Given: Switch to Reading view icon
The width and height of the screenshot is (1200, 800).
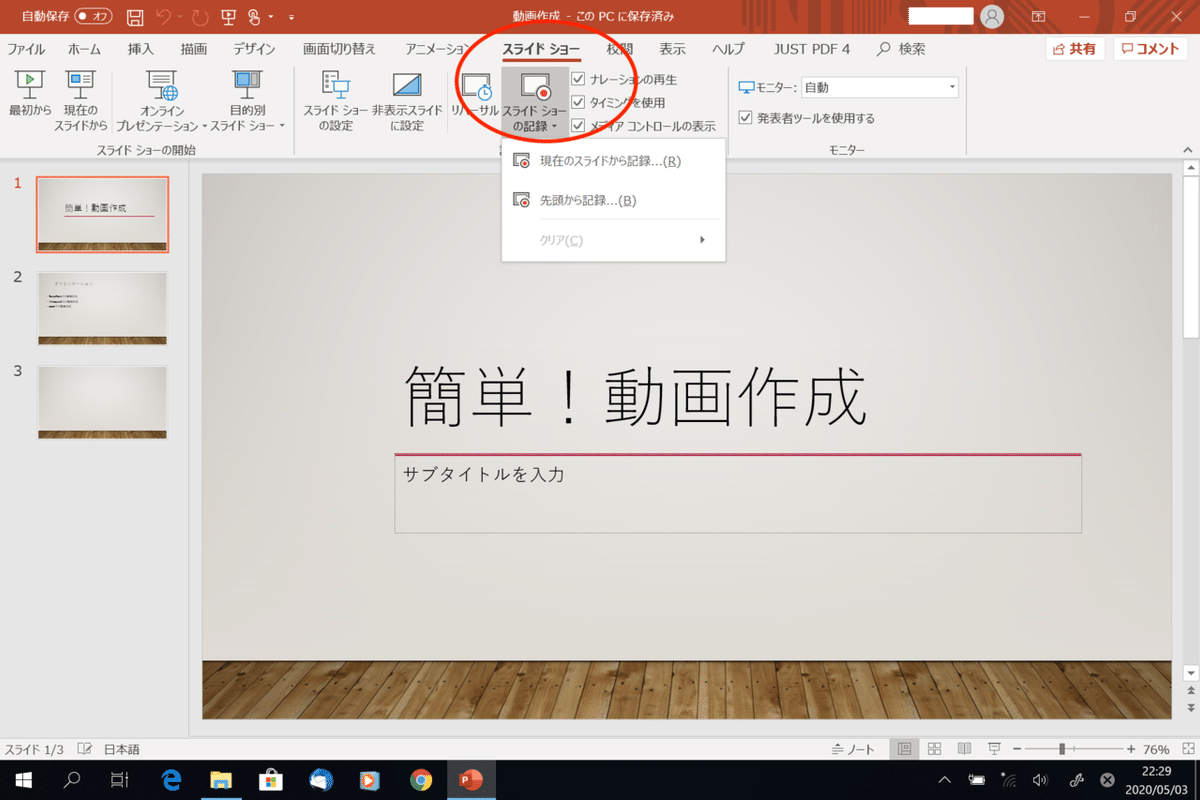Looking at the screenshot, I should point(964,749).
